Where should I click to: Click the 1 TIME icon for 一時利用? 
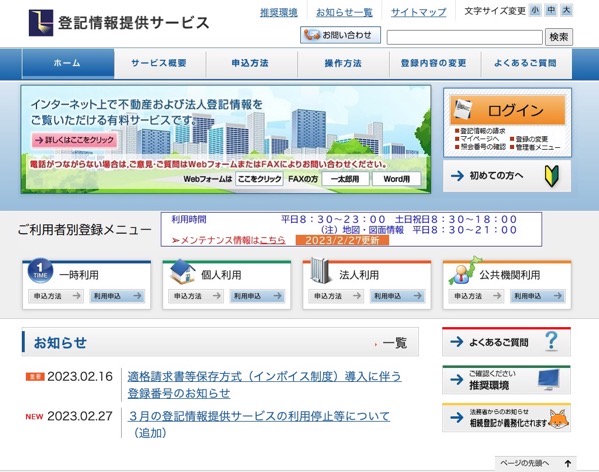(40, 271)
